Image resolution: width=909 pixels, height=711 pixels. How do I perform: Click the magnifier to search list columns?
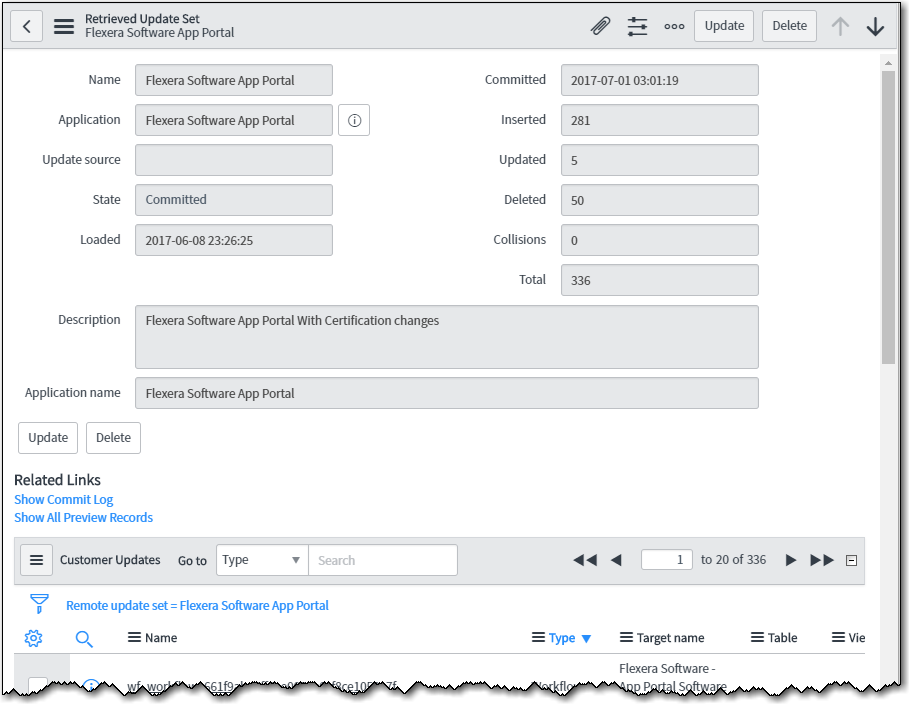tap(84, 638)
